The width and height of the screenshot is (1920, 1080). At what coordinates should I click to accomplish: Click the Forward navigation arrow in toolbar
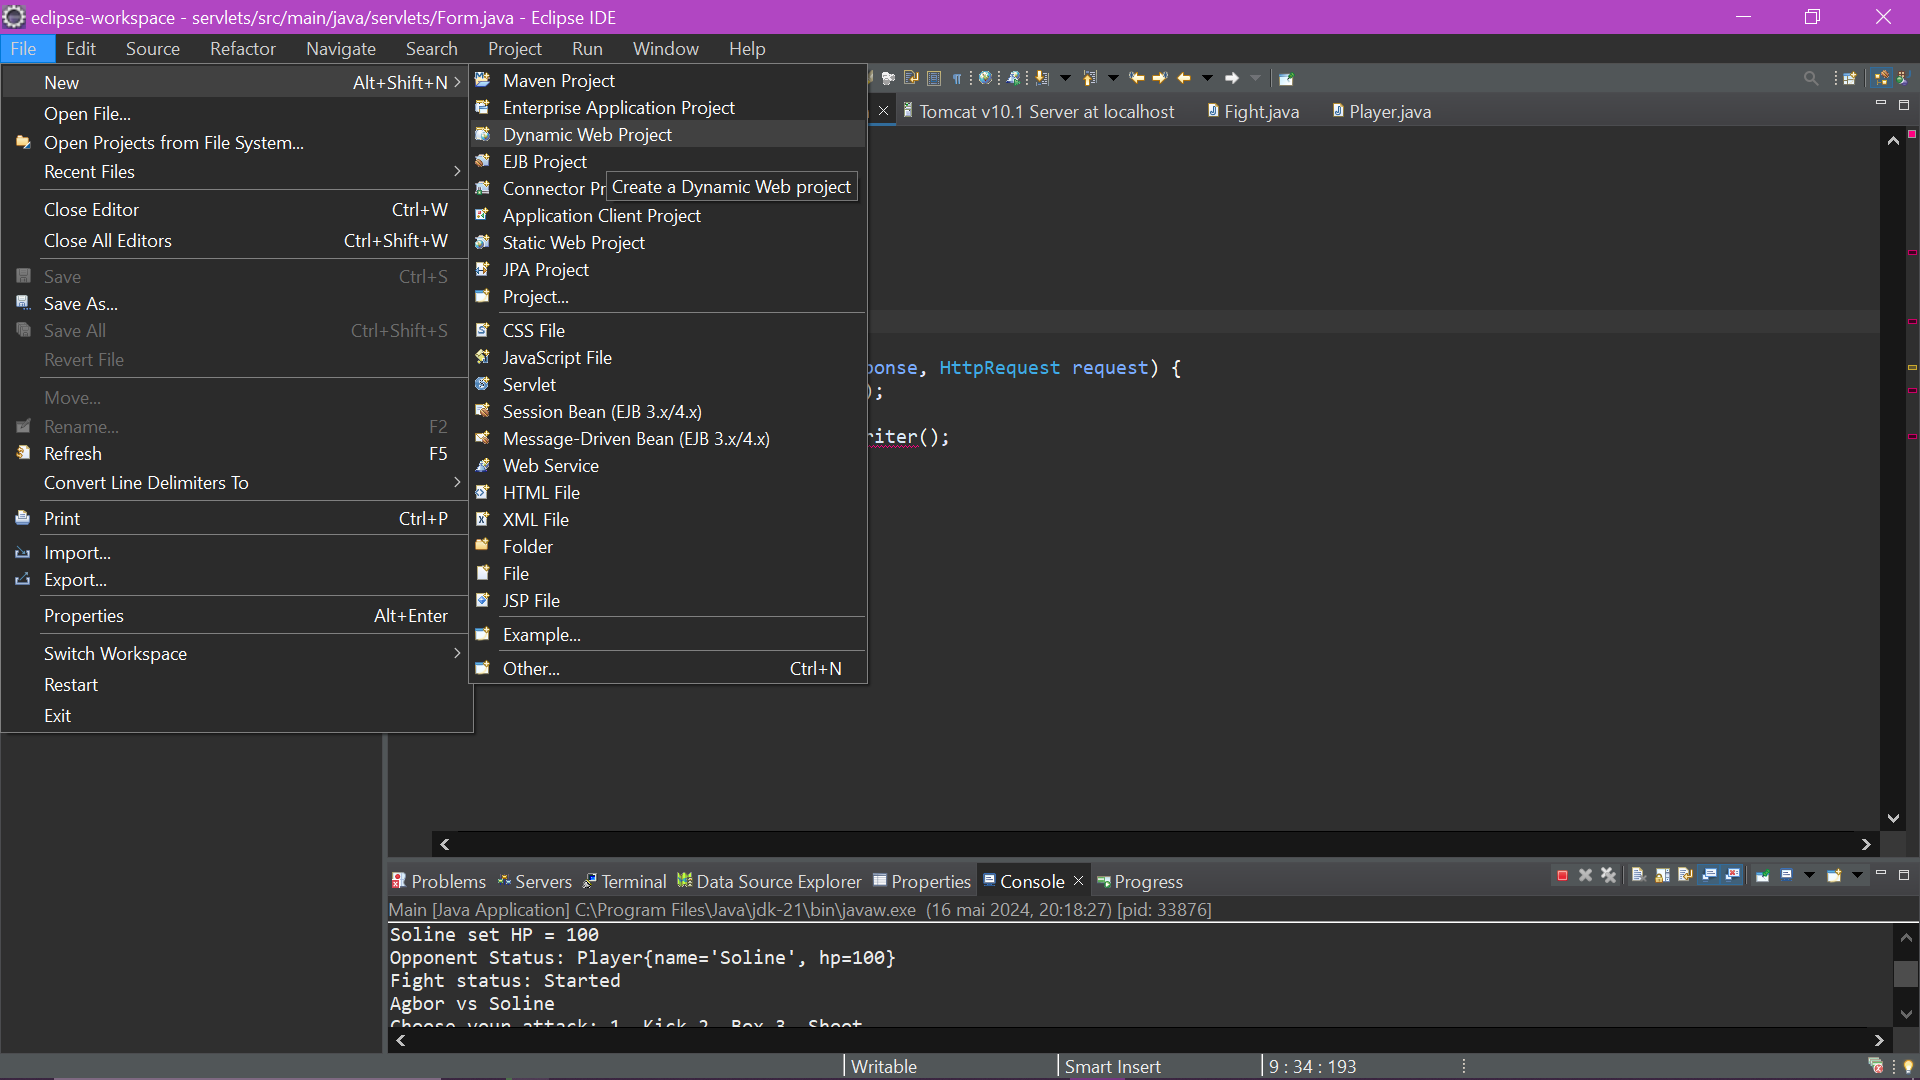coord(1232,78)
